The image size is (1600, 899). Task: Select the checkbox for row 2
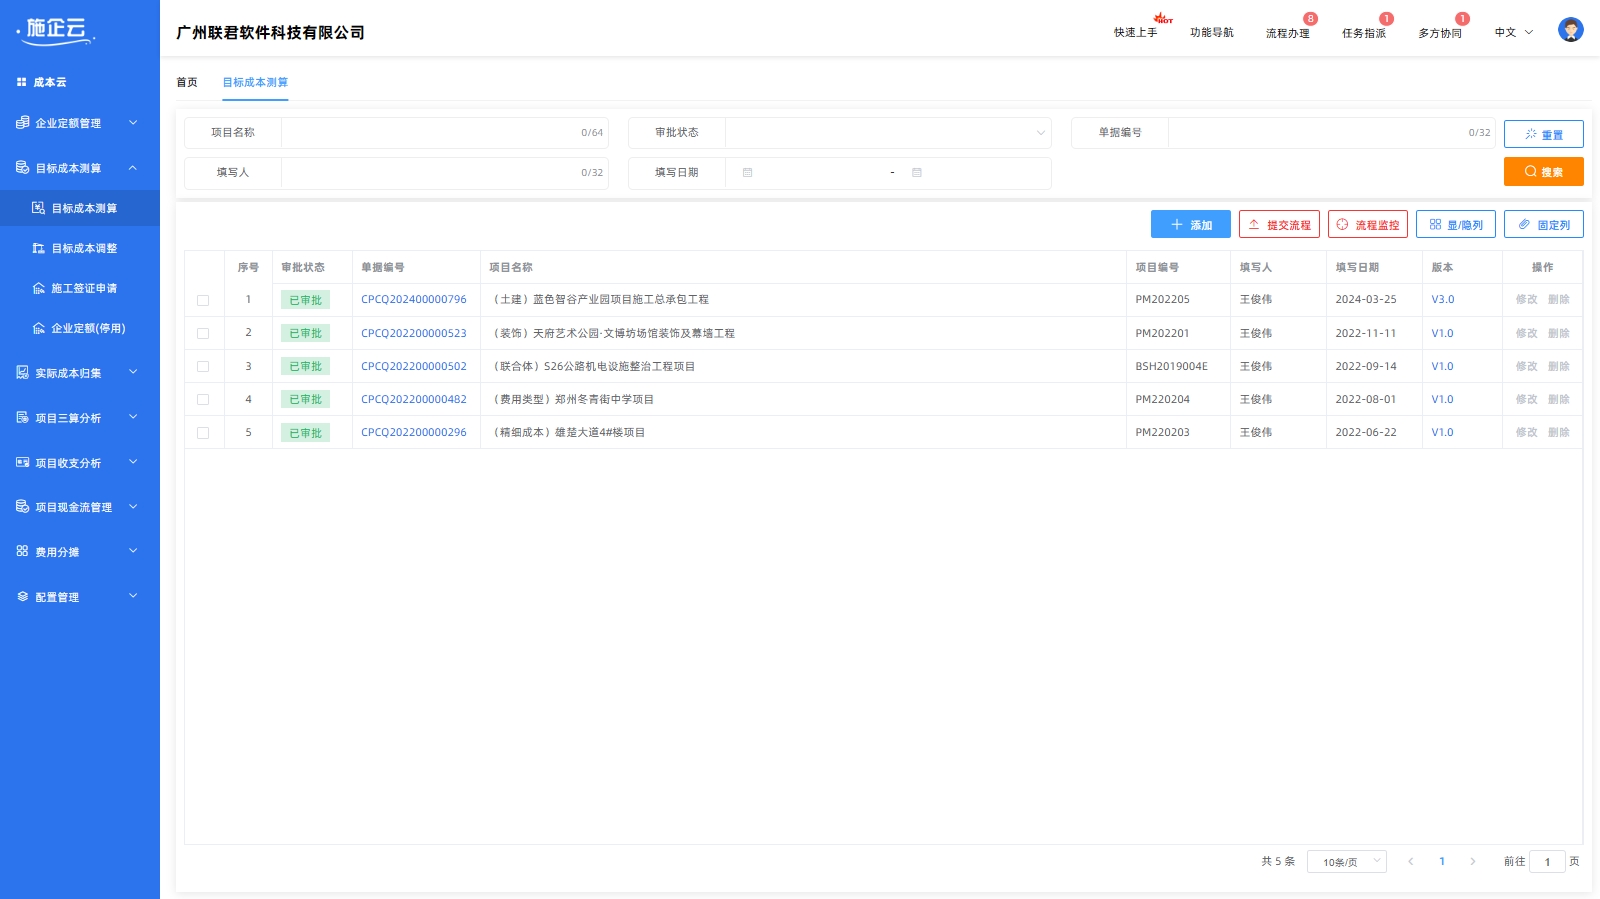203,333
